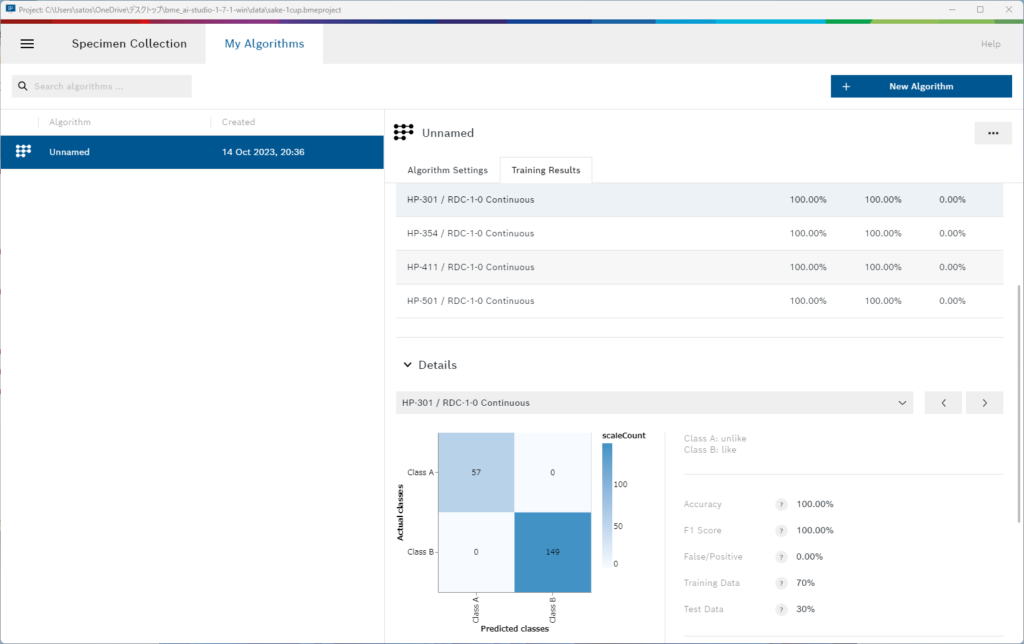The height and width of the screenshot is (644, 1024).
Task: Open the HP-301 sensor selection dropdown
Action: (x=654, y=403)
